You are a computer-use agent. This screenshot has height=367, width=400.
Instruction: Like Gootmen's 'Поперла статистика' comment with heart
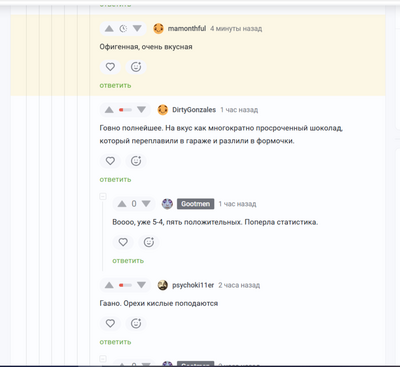(123, 242)
